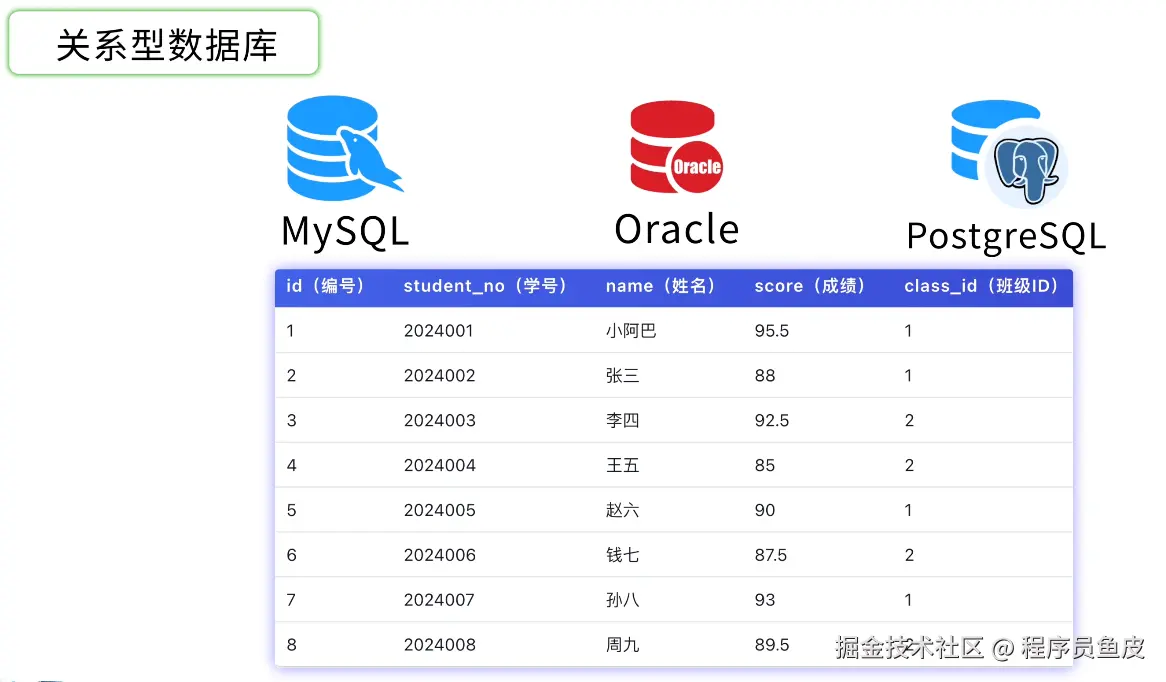Select id cell 8 in 周九 row
The image size is (1166, 682).
[292, 645]
